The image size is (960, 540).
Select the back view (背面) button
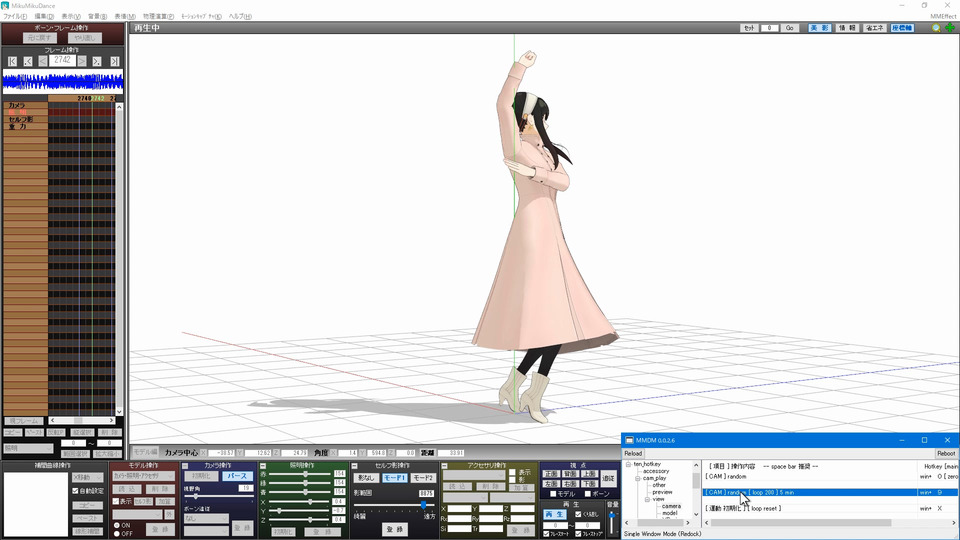[x=570, y=474]
